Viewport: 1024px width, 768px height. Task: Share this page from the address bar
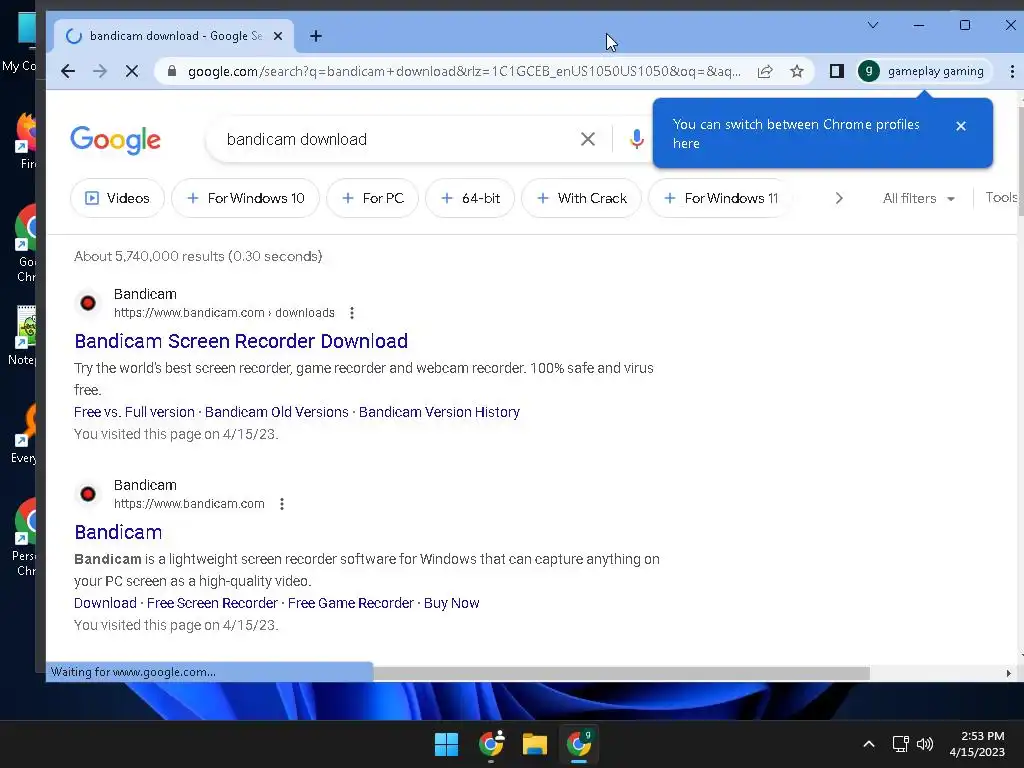click(x=765, y=71)
